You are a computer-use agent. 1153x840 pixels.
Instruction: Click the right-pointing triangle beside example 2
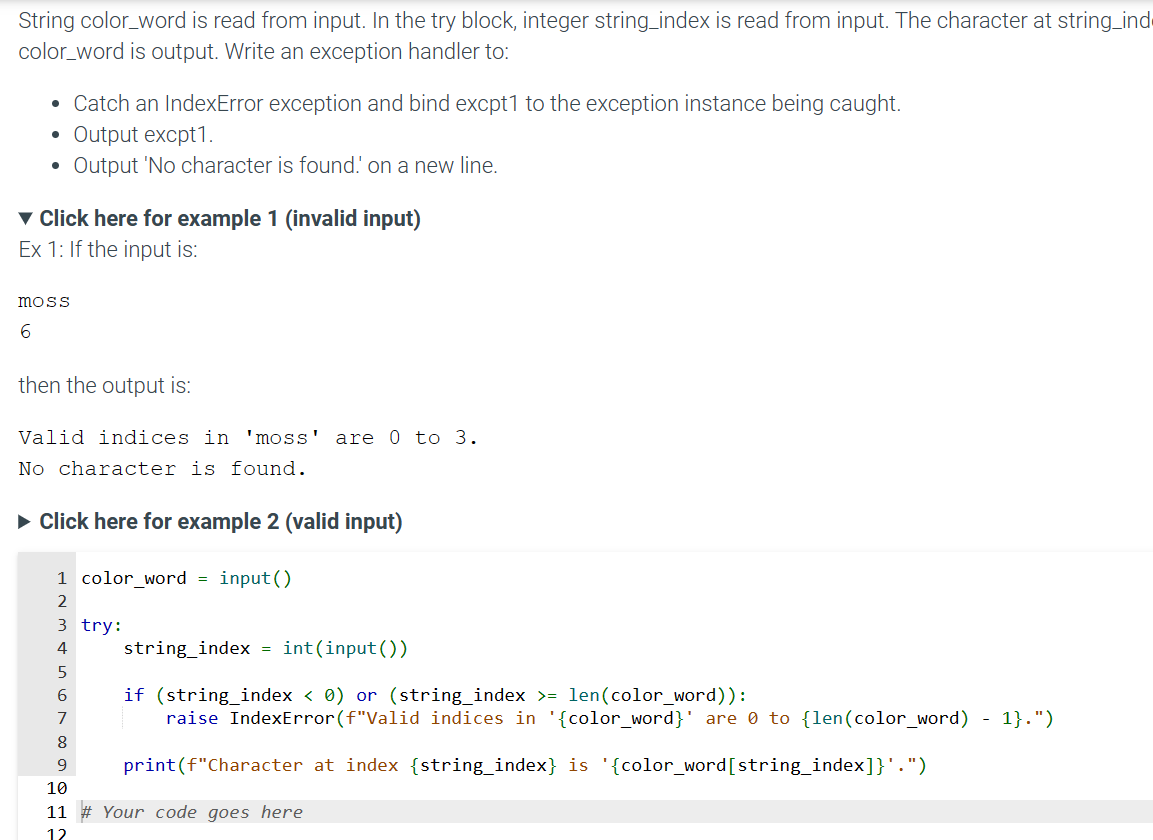tap(25, 521)
